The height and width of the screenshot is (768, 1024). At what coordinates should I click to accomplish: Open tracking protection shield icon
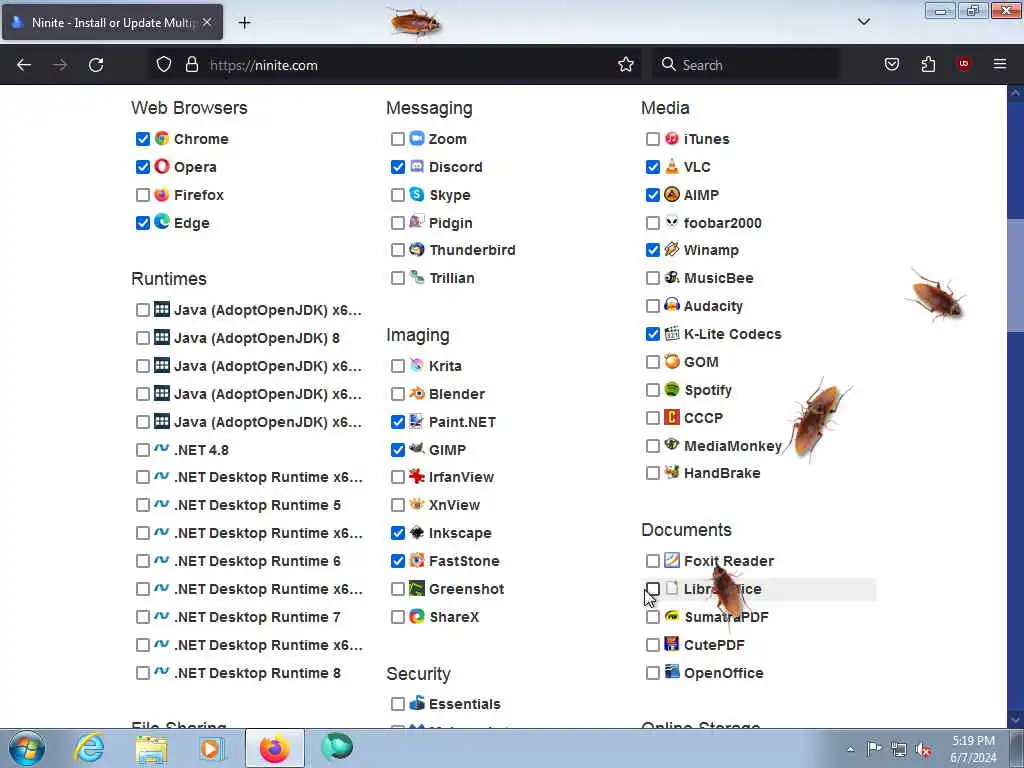[x=164, y=64]
